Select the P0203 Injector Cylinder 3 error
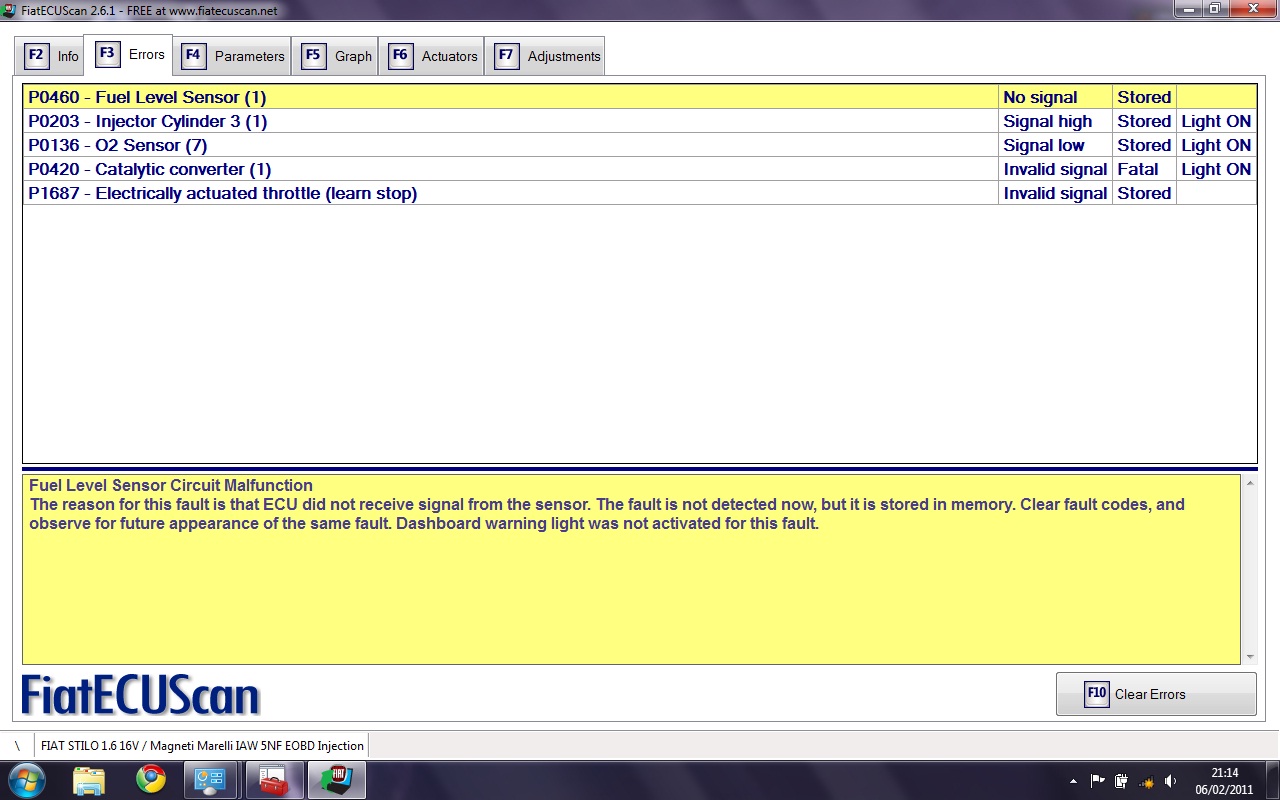1280x800 pixels. click(x=640, y=121)
